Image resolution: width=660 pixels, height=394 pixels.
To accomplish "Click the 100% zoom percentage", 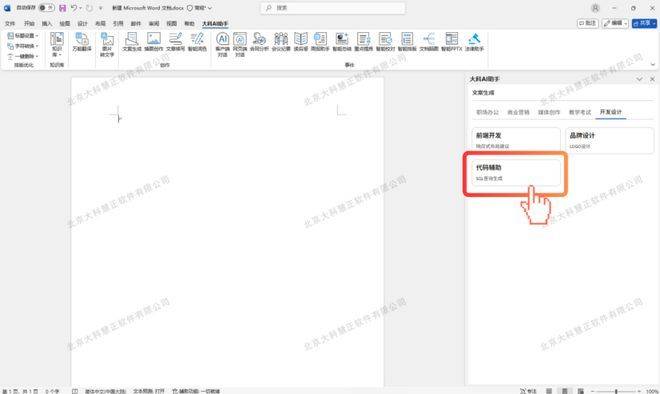I will point(651,391).
